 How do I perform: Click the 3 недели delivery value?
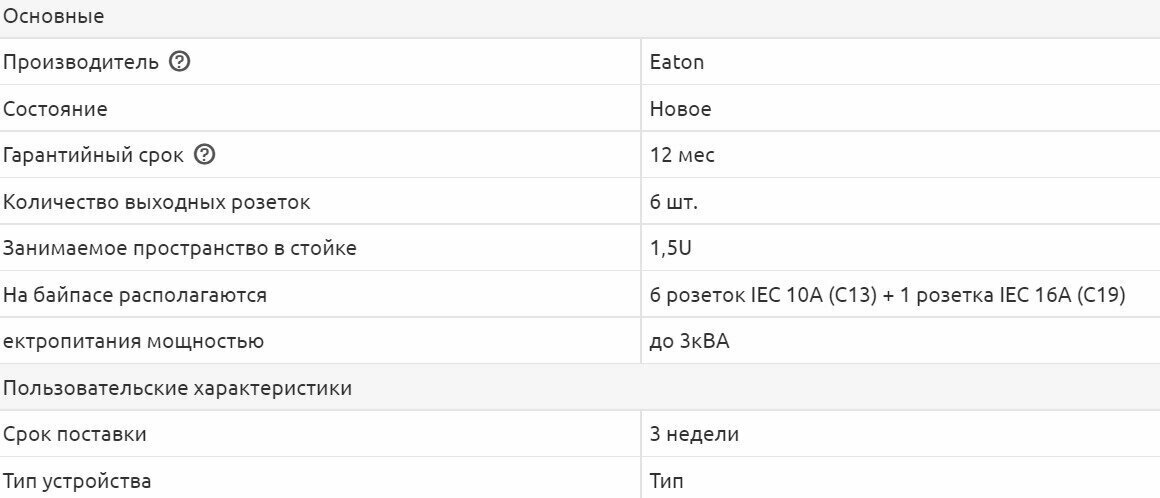694,435
